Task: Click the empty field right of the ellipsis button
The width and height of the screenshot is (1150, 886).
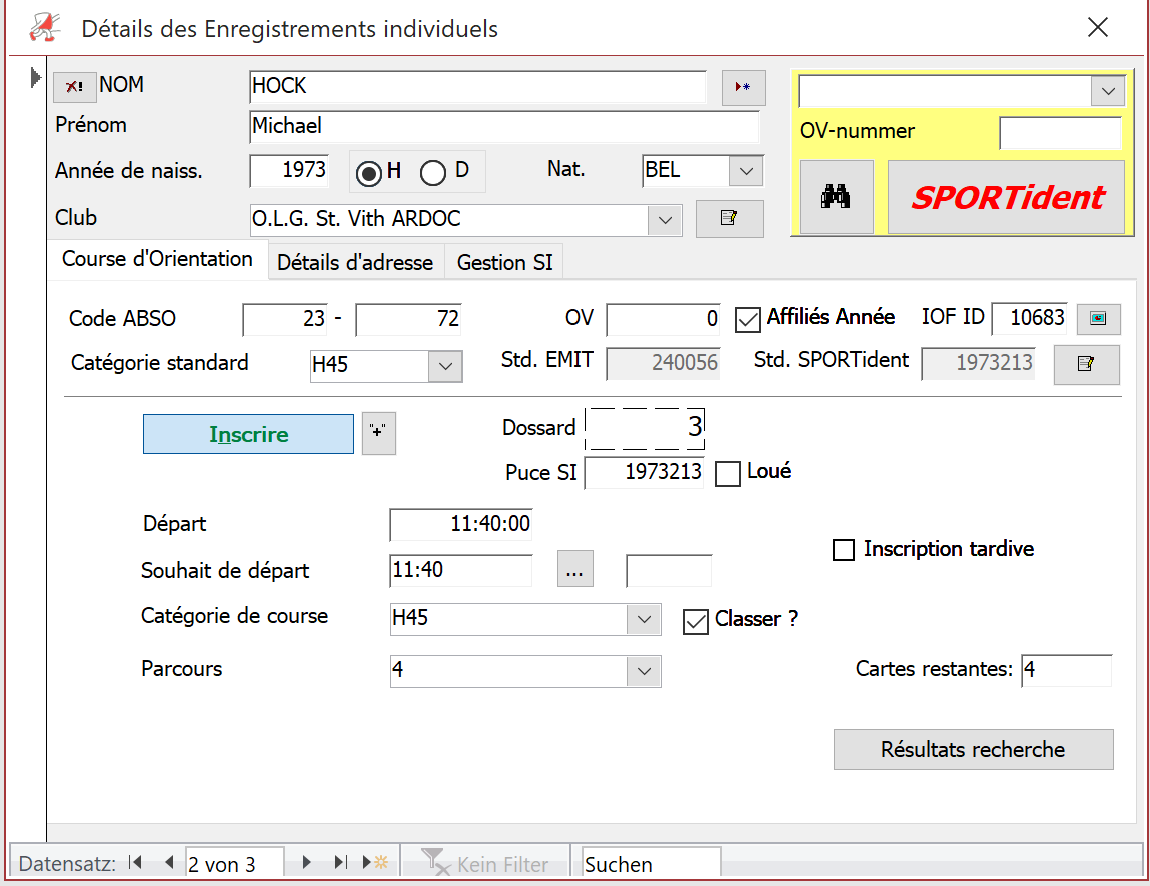Action: [669, 571]
